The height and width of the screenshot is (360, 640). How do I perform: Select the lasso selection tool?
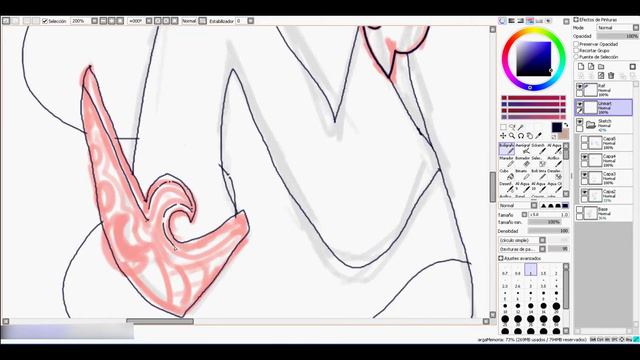(x=512, y=127)
